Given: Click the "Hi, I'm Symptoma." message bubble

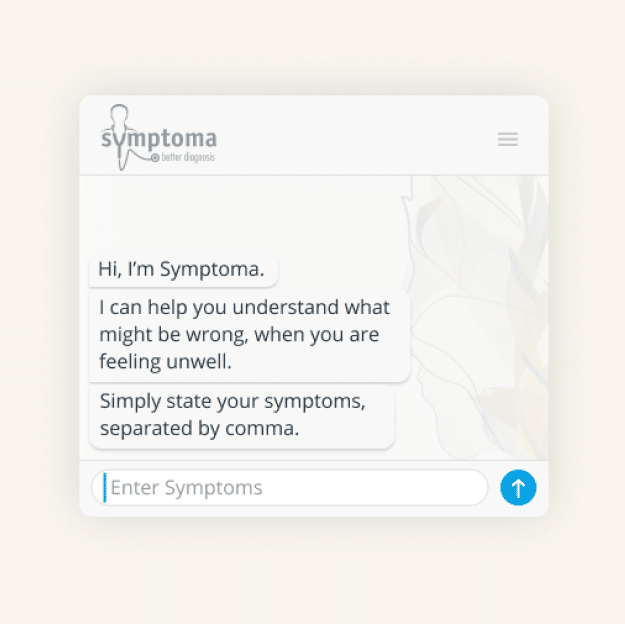Looking at the screenshot, I should coord(182,269).
